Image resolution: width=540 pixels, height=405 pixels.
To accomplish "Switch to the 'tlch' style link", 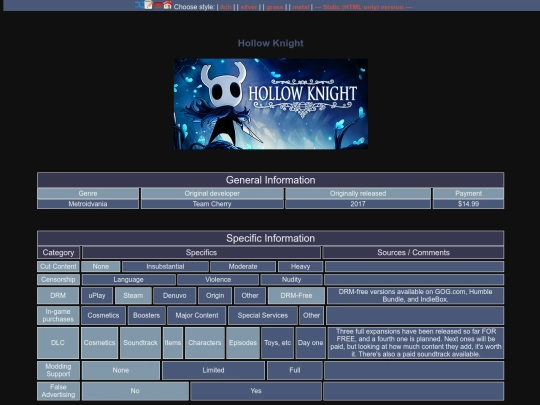I will coord(226,7).
